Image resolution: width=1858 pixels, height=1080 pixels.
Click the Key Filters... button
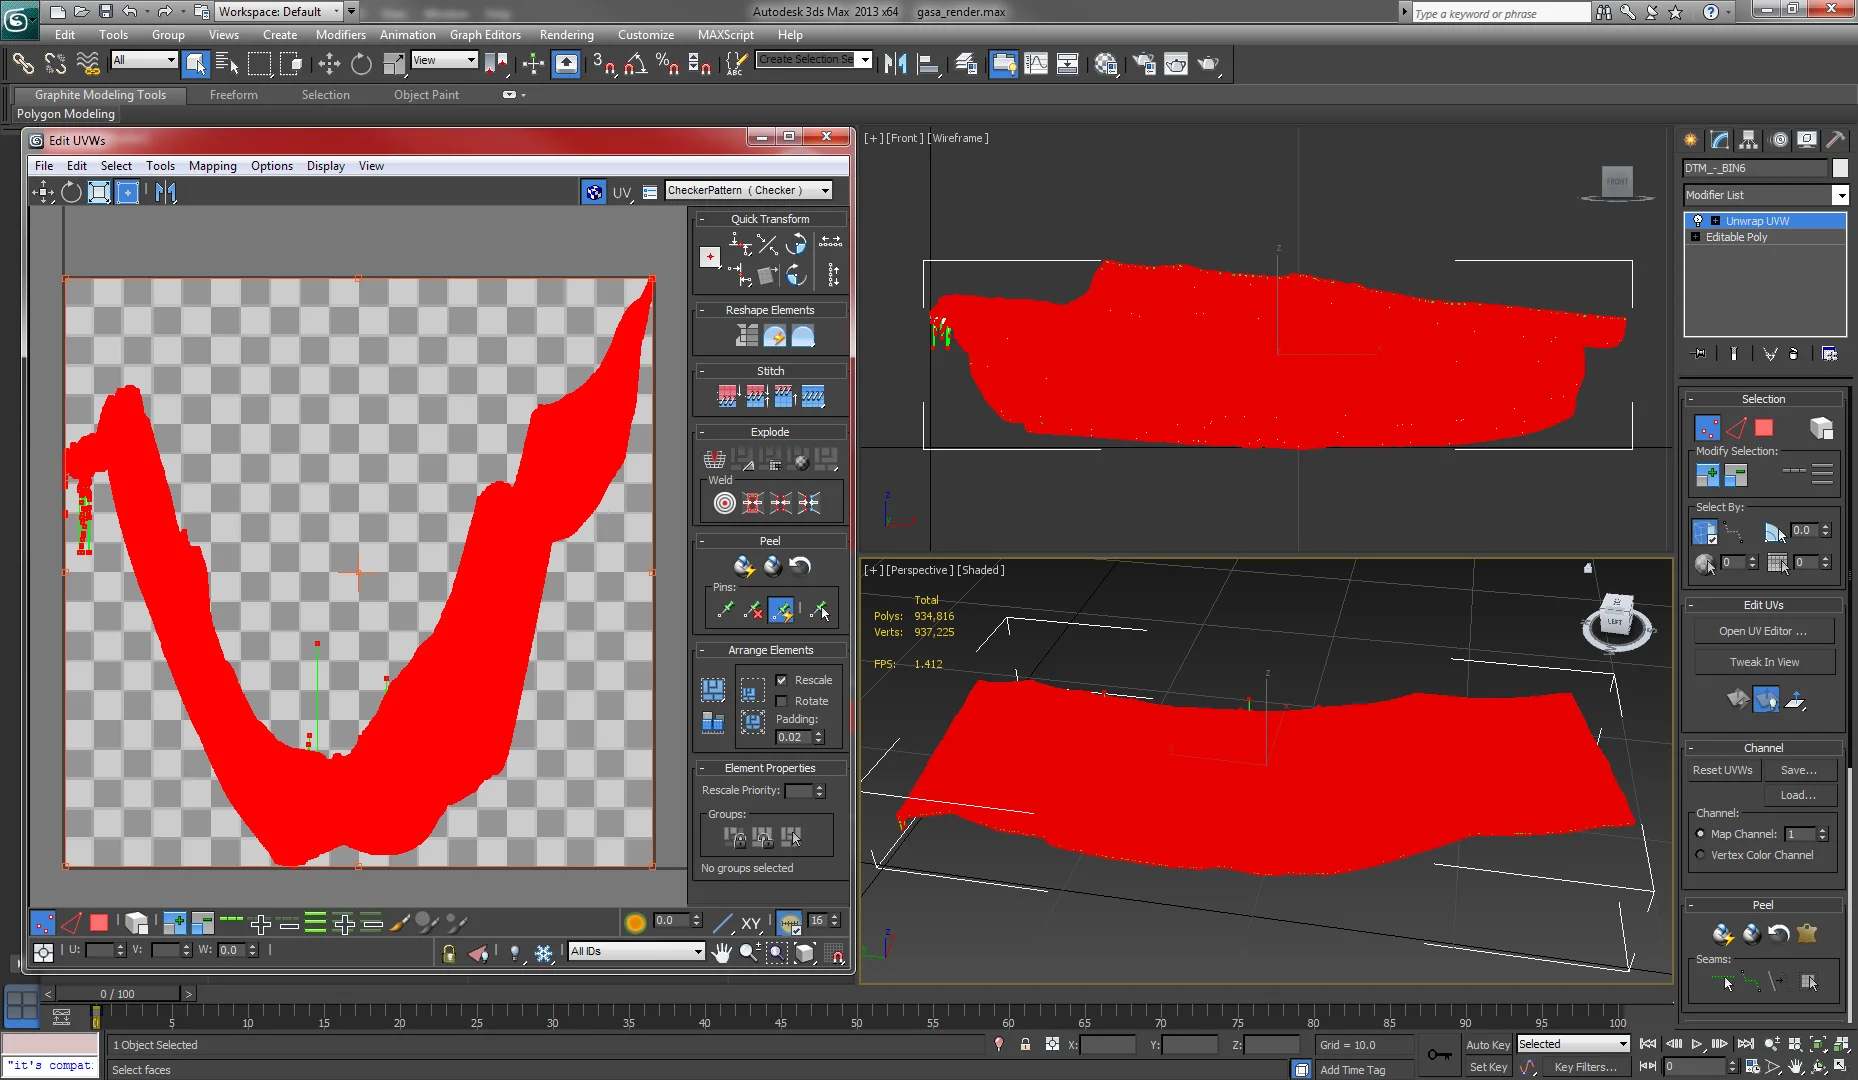tap(1585, 1067)
